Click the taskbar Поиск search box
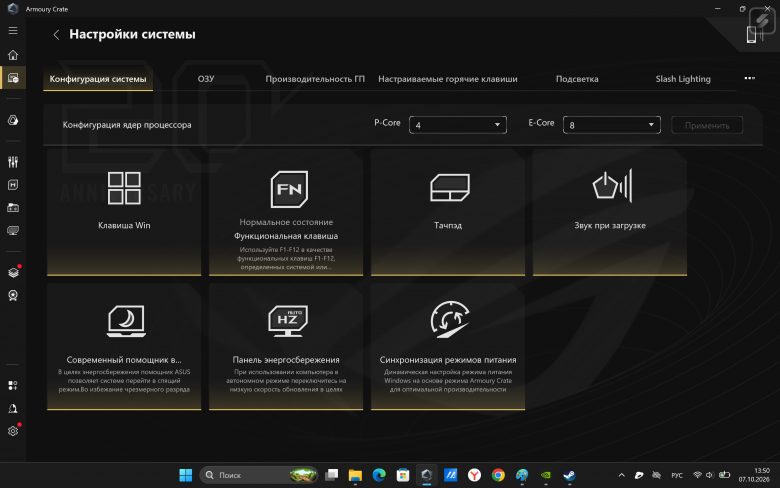780x488 pixels. click(x=259, y=475)
